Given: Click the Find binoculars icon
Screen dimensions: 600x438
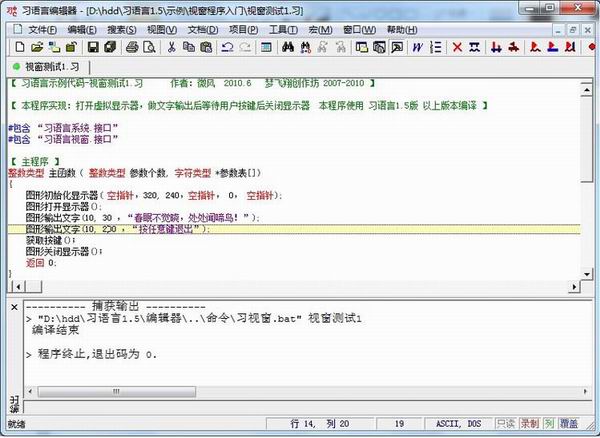Looking at the screenshot, I should point(288,47).
